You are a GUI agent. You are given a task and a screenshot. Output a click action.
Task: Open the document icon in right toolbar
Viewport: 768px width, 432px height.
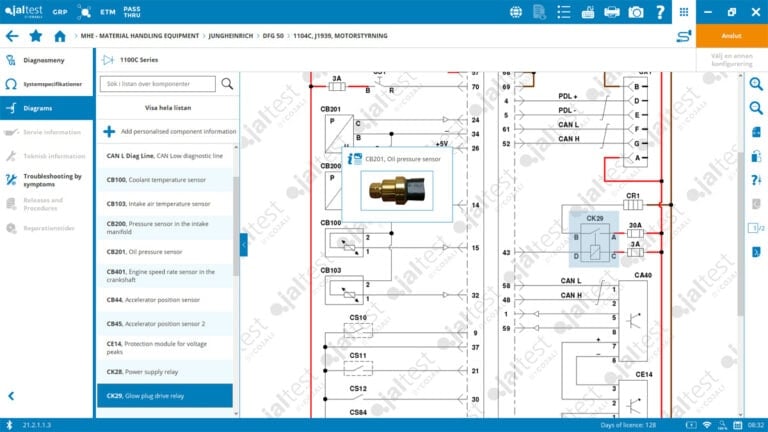point(756,132)
